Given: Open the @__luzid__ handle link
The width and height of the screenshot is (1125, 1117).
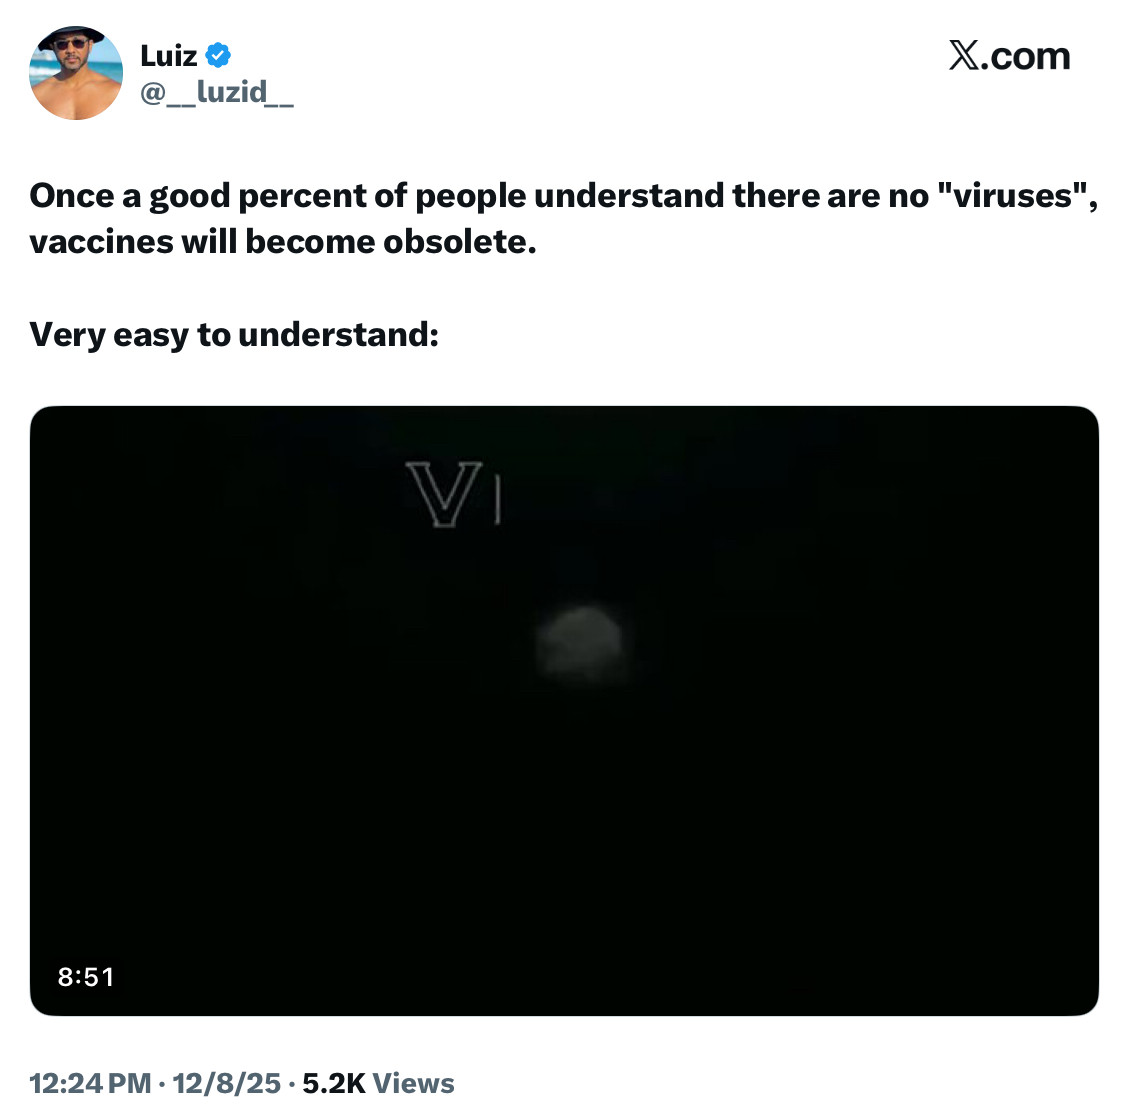Looking at the screenshot, I should 216,92.
